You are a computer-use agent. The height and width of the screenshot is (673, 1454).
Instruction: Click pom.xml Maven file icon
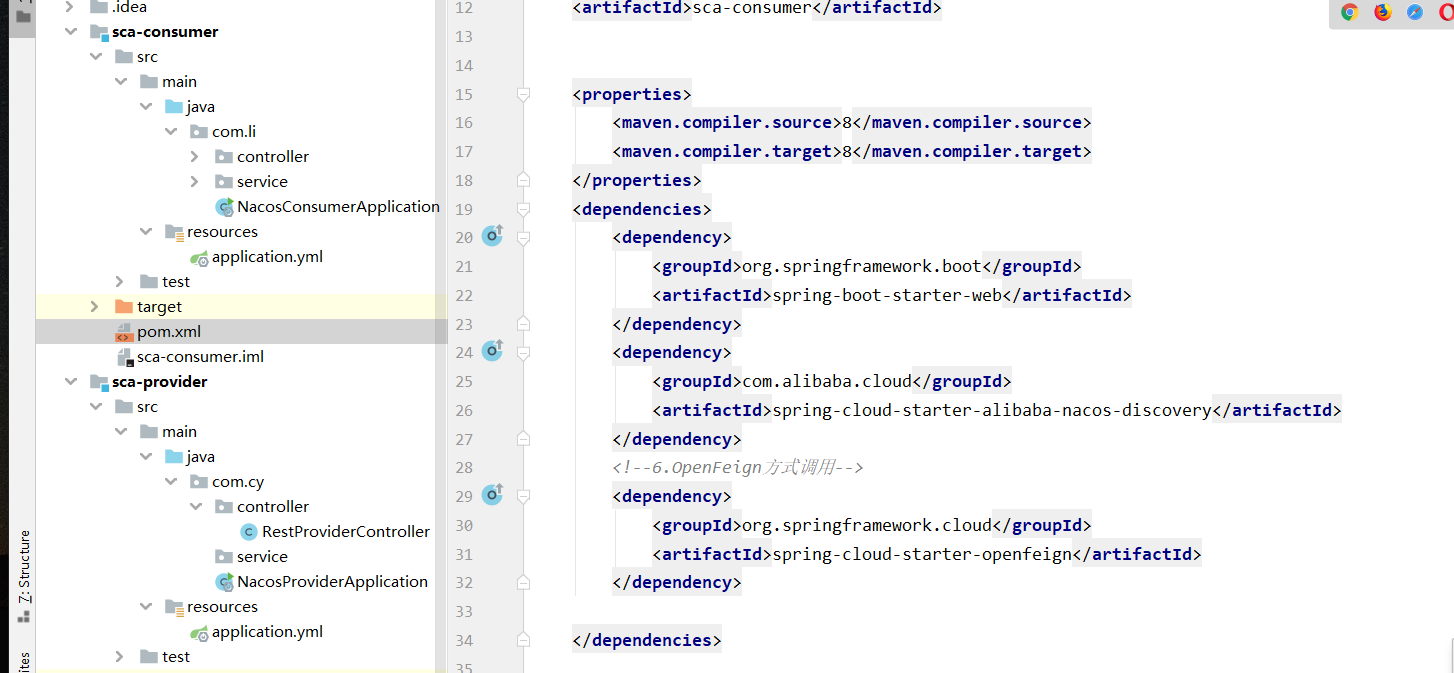pyautogui.click(x=124, y=332)
